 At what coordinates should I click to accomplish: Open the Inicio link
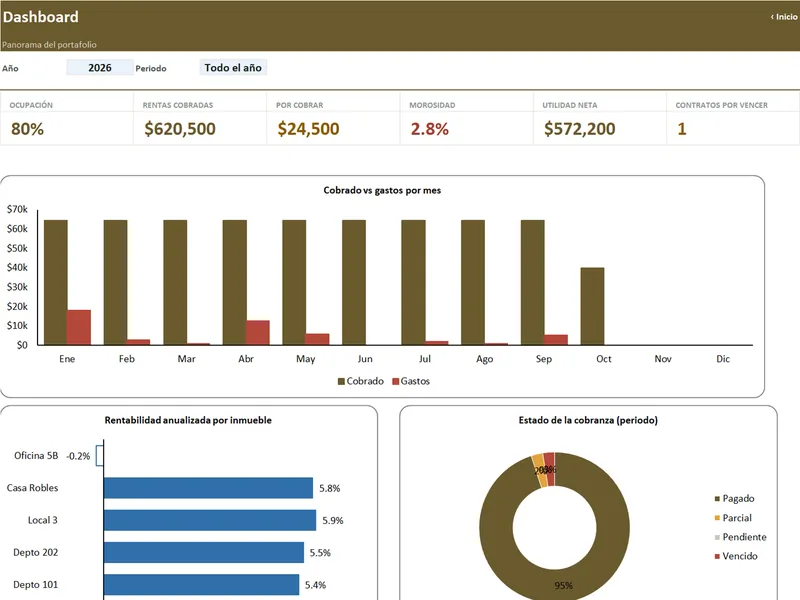[x=784, y=17]
